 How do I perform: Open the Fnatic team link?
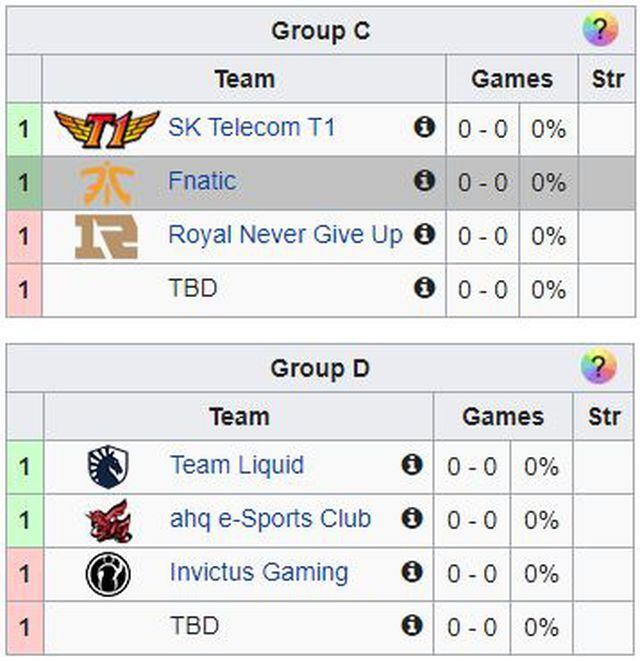tap(202, 181)
